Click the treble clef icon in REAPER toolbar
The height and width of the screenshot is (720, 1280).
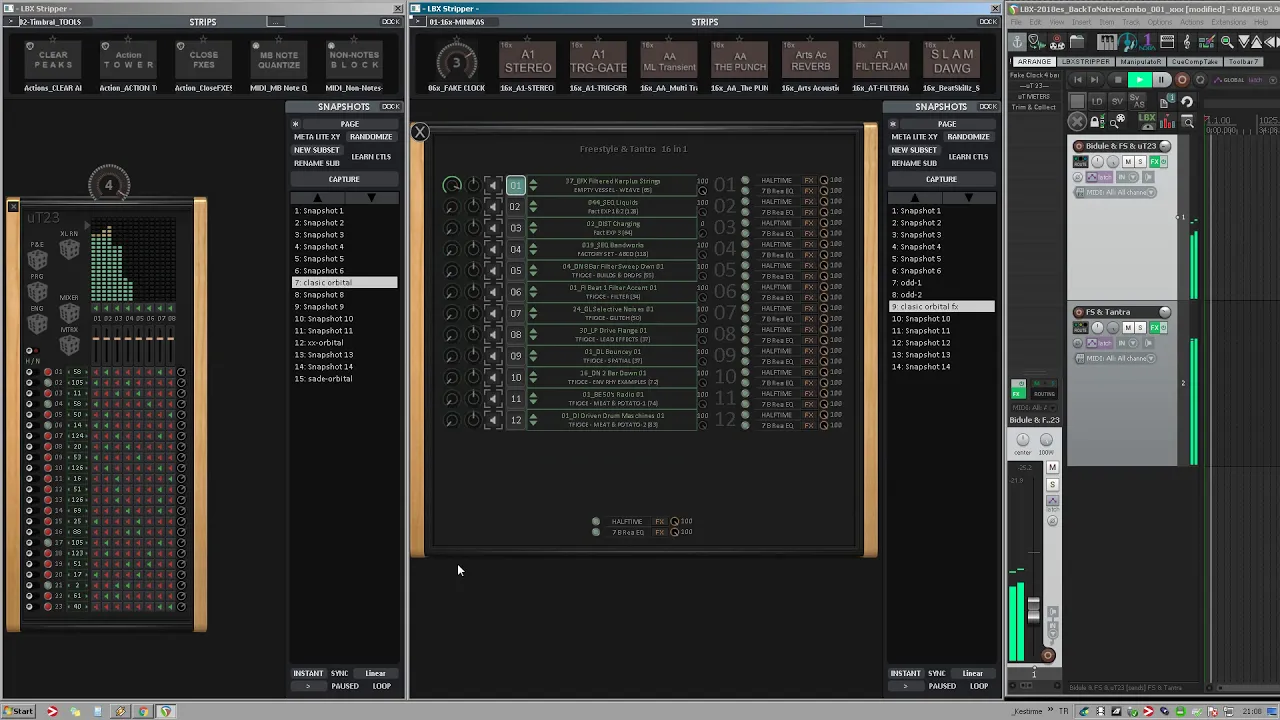coord(1187,42)
